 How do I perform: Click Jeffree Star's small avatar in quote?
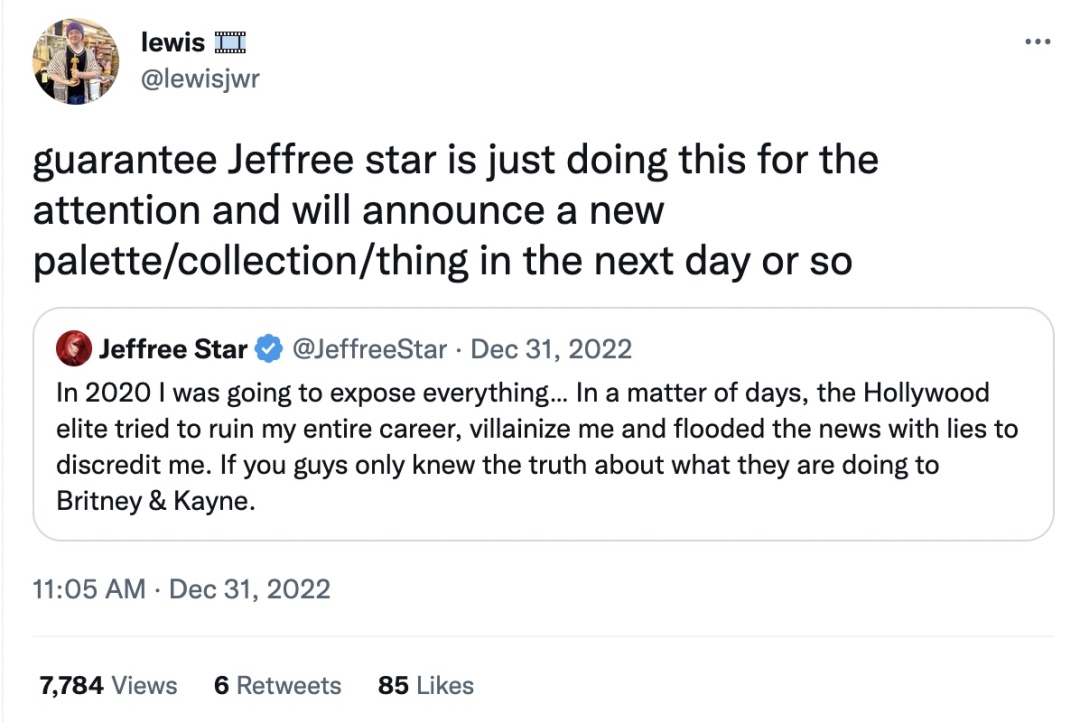point(75,349)
